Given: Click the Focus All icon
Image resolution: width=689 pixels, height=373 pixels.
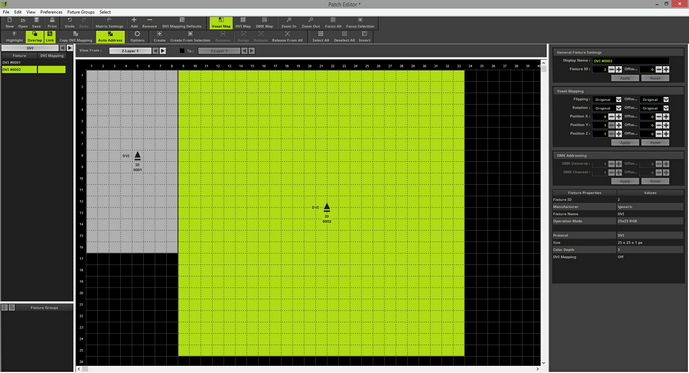Looking at the screenshot, I should click(333, 23).
